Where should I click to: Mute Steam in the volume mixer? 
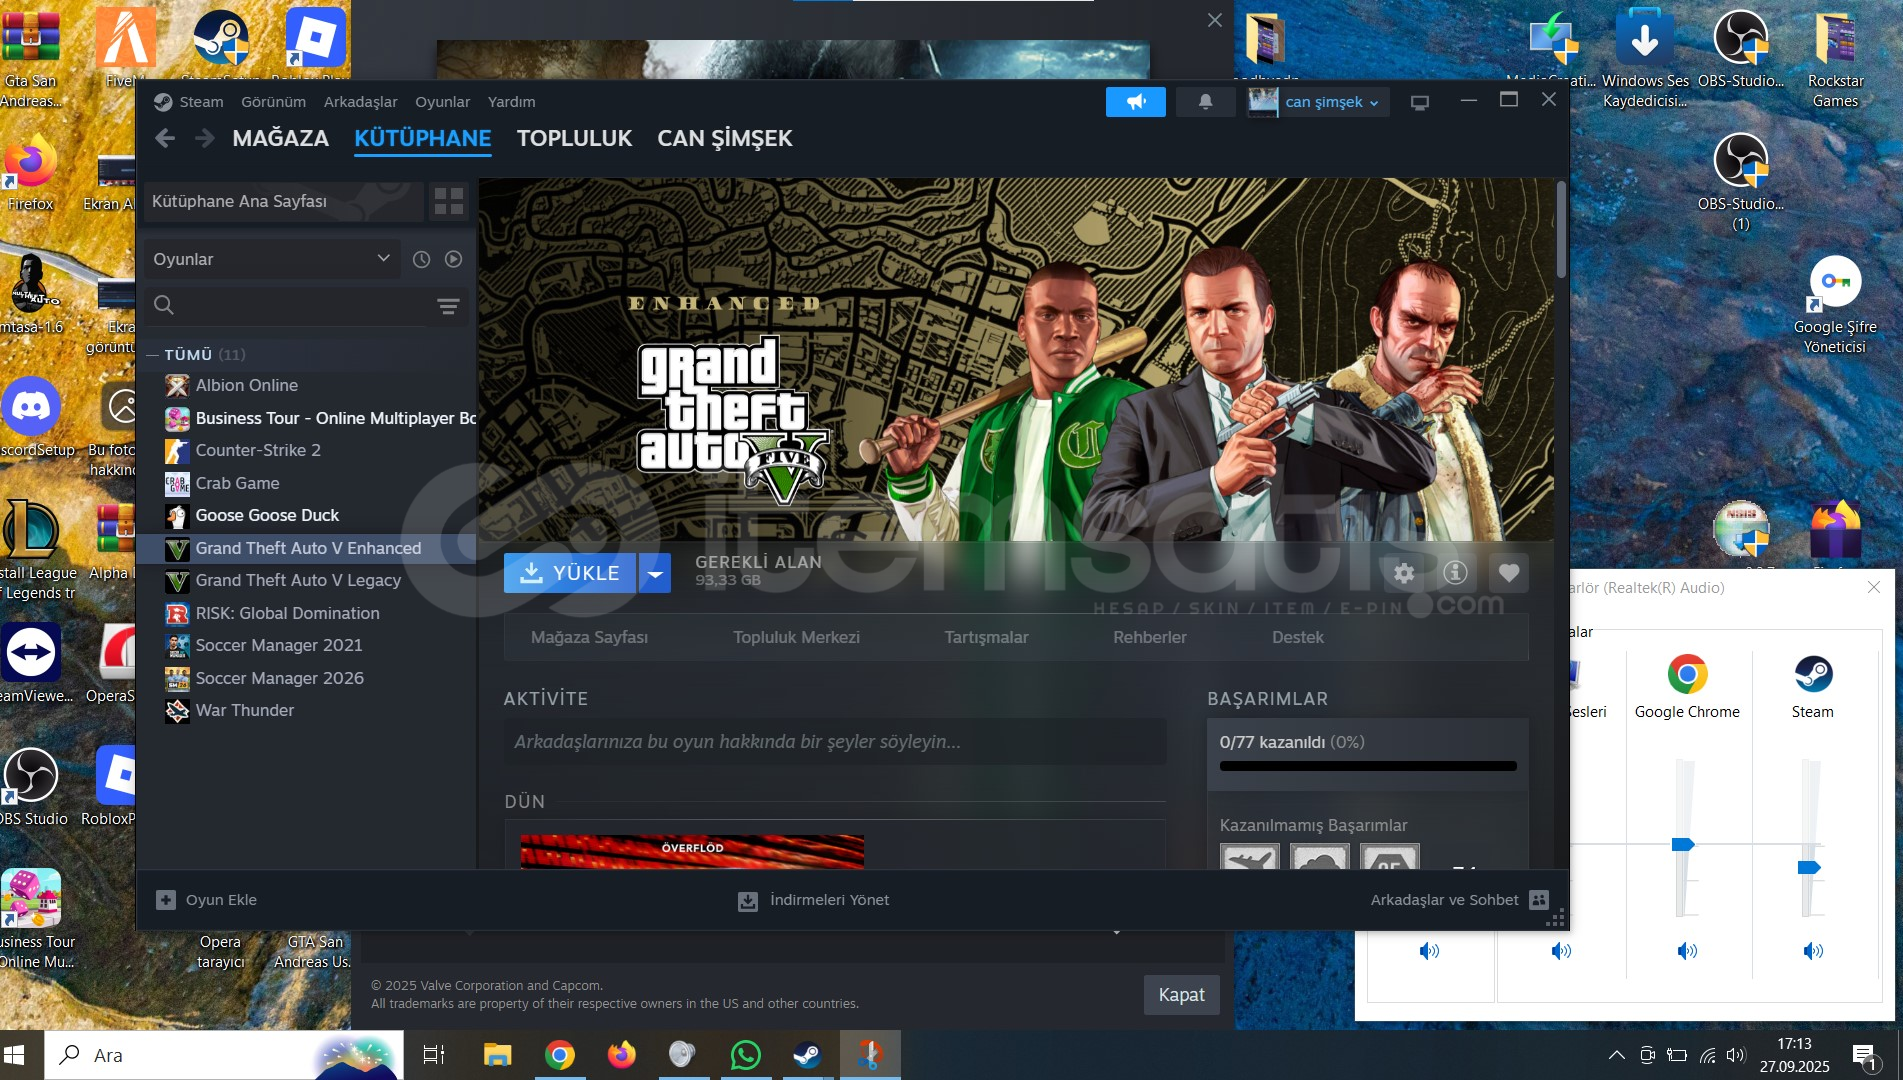pos(1813,951)
